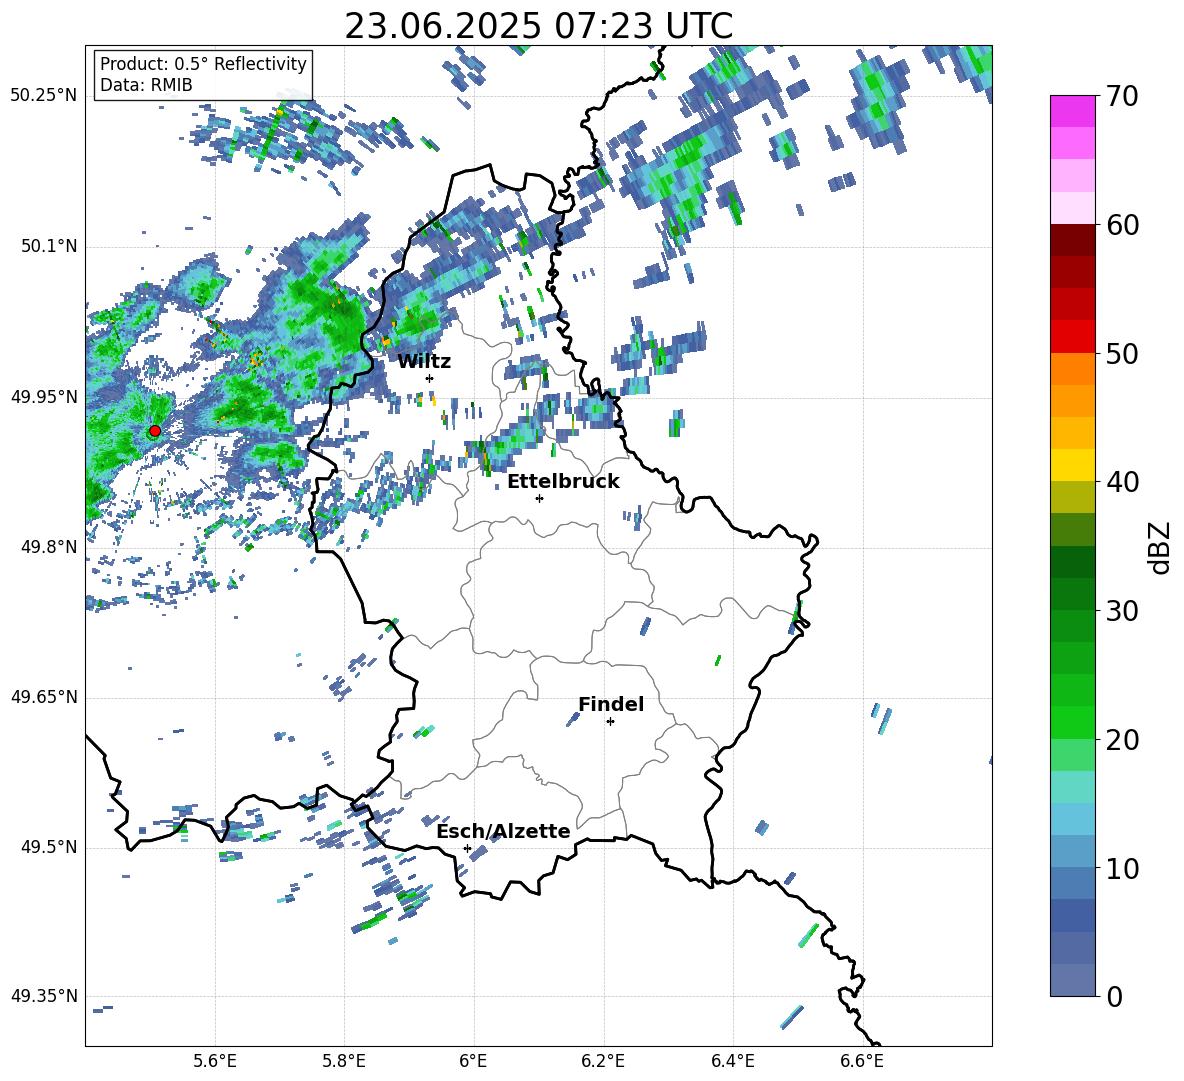The image size is (1184, 1081).
Task: Click the Findel city label
Action: pyautogui.click(x=611, y=704)
